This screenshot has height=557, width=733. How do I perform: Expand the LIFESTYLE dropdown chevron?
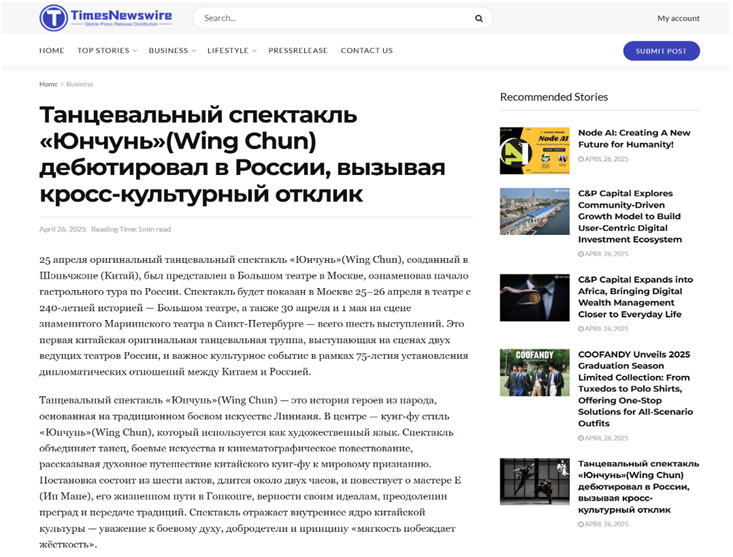click(254, 51)
